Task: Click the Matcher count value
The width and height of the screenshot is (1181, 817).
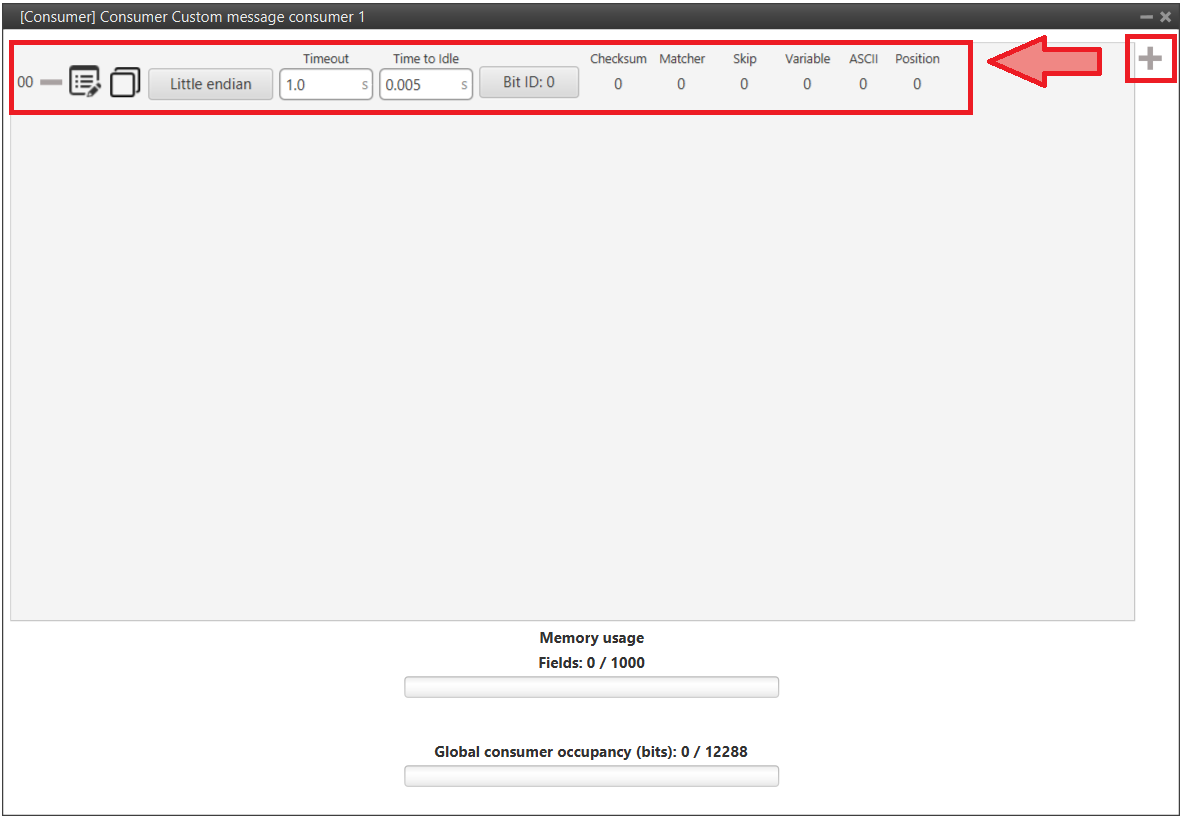Action: pyautogui.click(x=681, y=84)
